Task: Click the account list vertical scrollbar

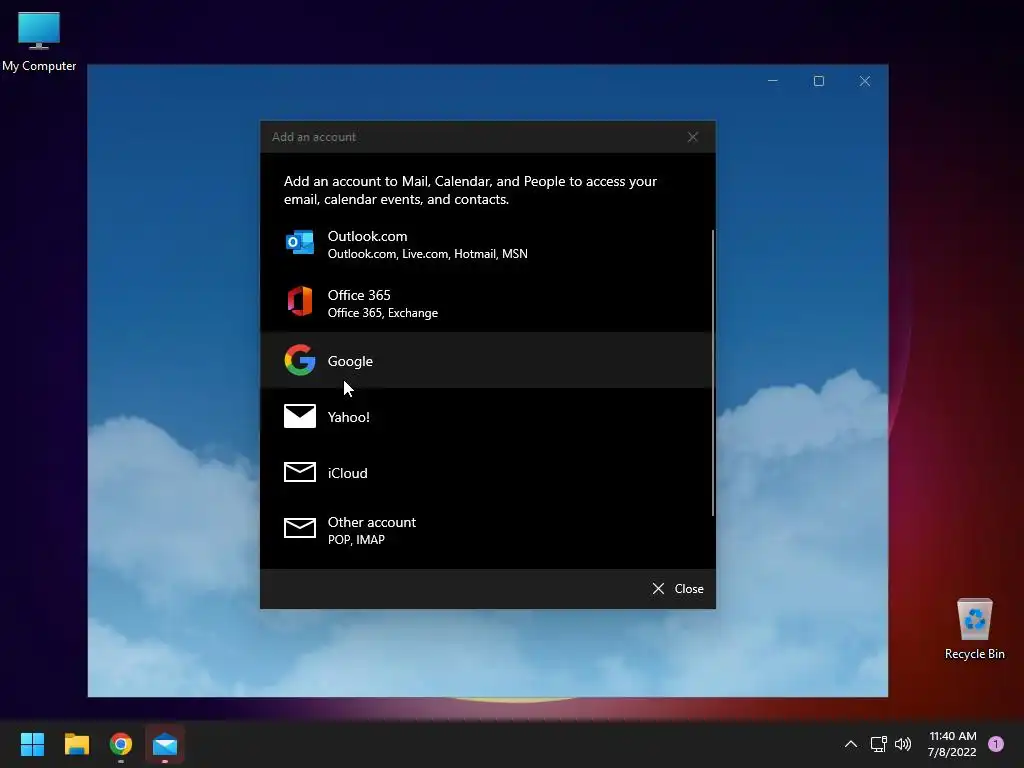Action: click(x=712, y=373)
